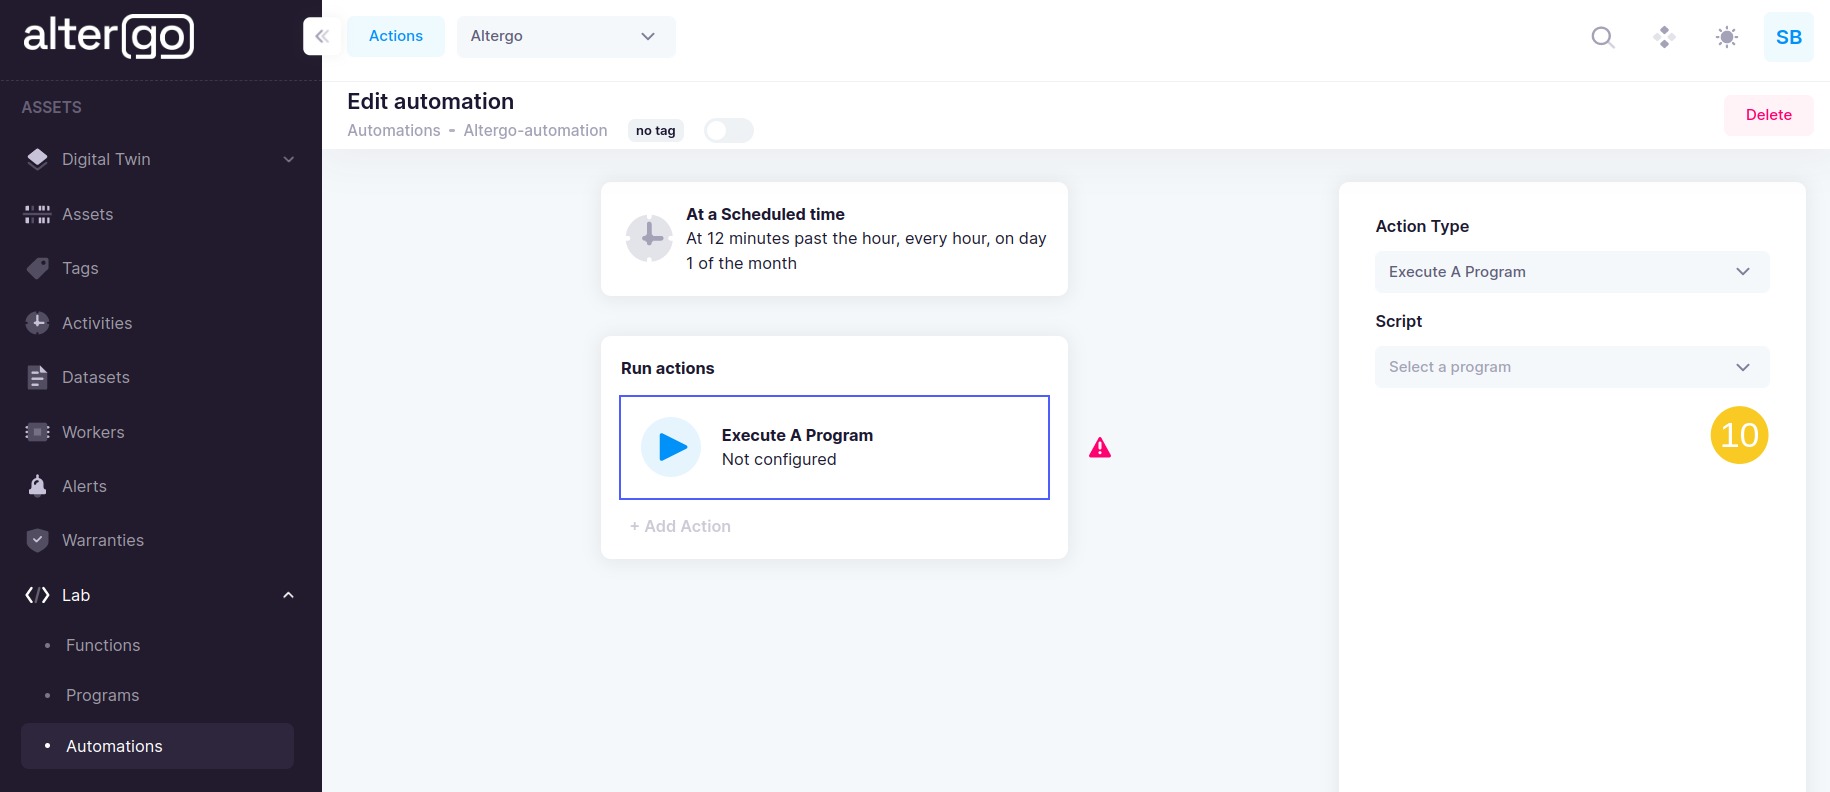Go to Workers in sidebar
The height and width of the screenshot is (792, 1830).
(93, 432)
